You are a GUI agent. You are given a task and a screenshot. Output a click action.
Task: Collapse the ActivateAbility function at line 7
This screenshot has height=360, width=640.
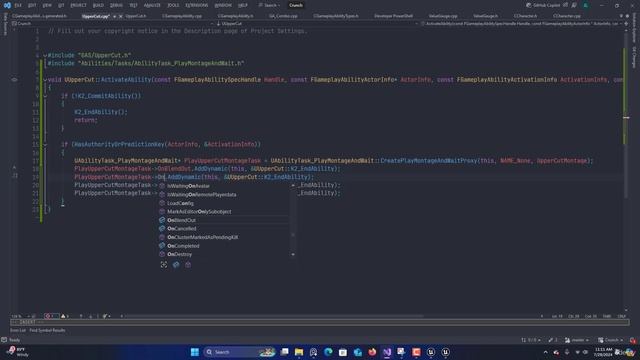tap(45, 80)
